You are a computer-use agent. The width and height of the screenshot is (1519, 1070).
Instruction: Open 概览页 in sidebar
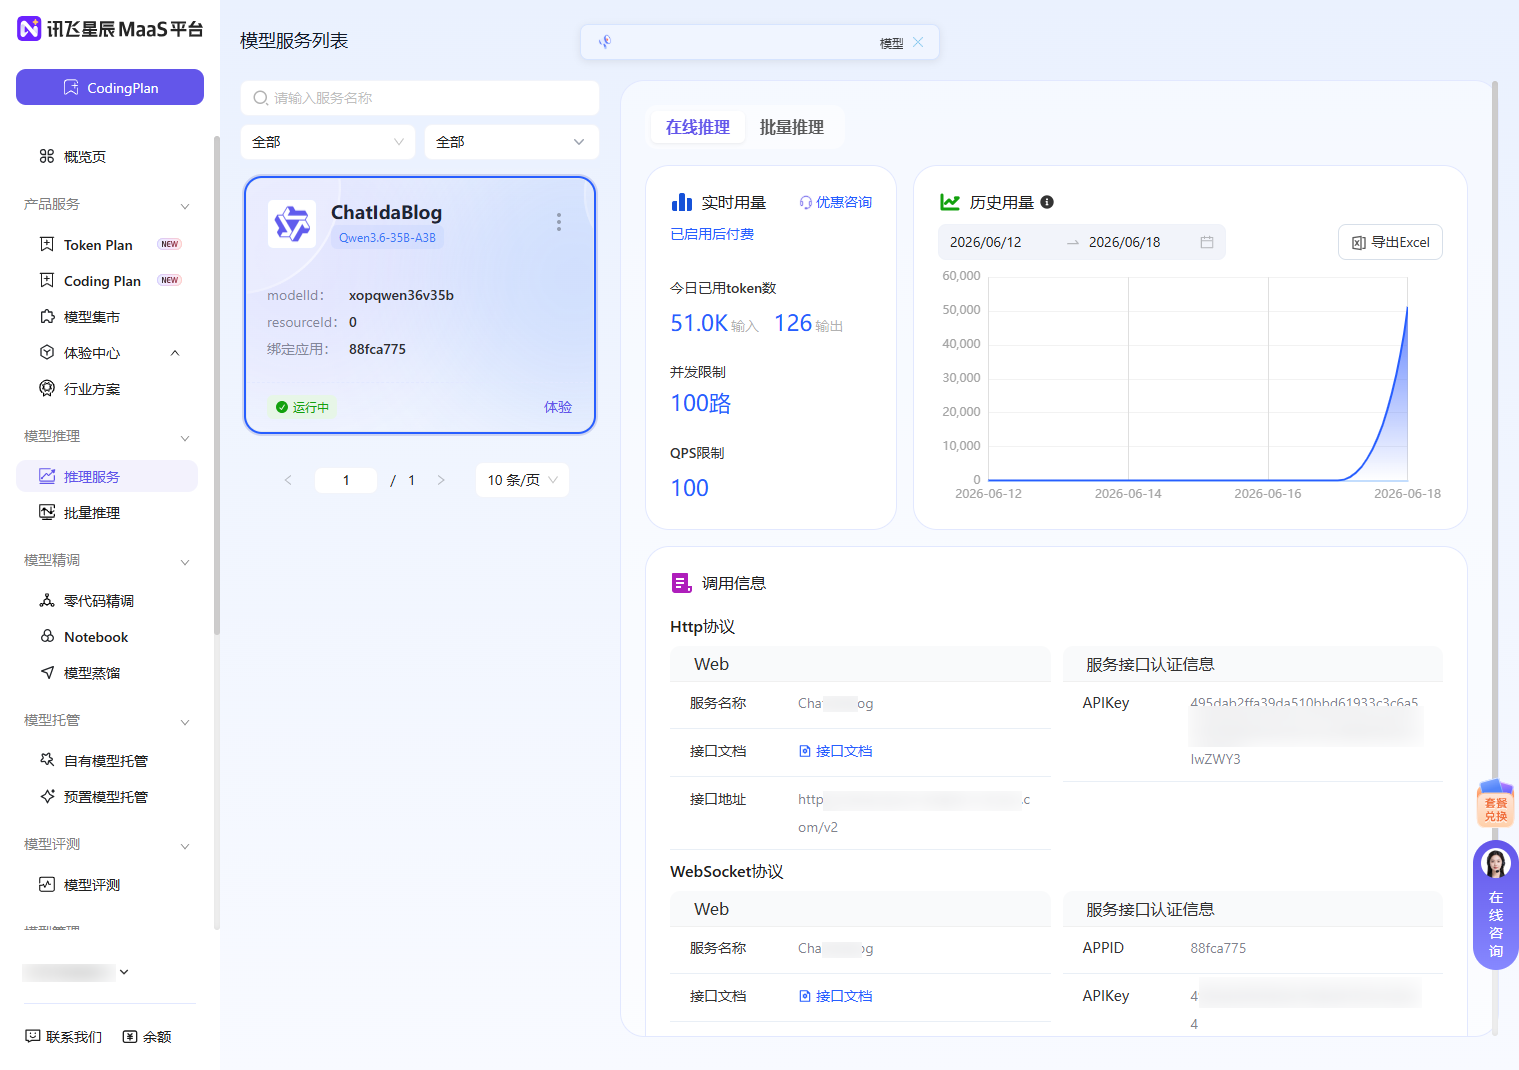85,157
